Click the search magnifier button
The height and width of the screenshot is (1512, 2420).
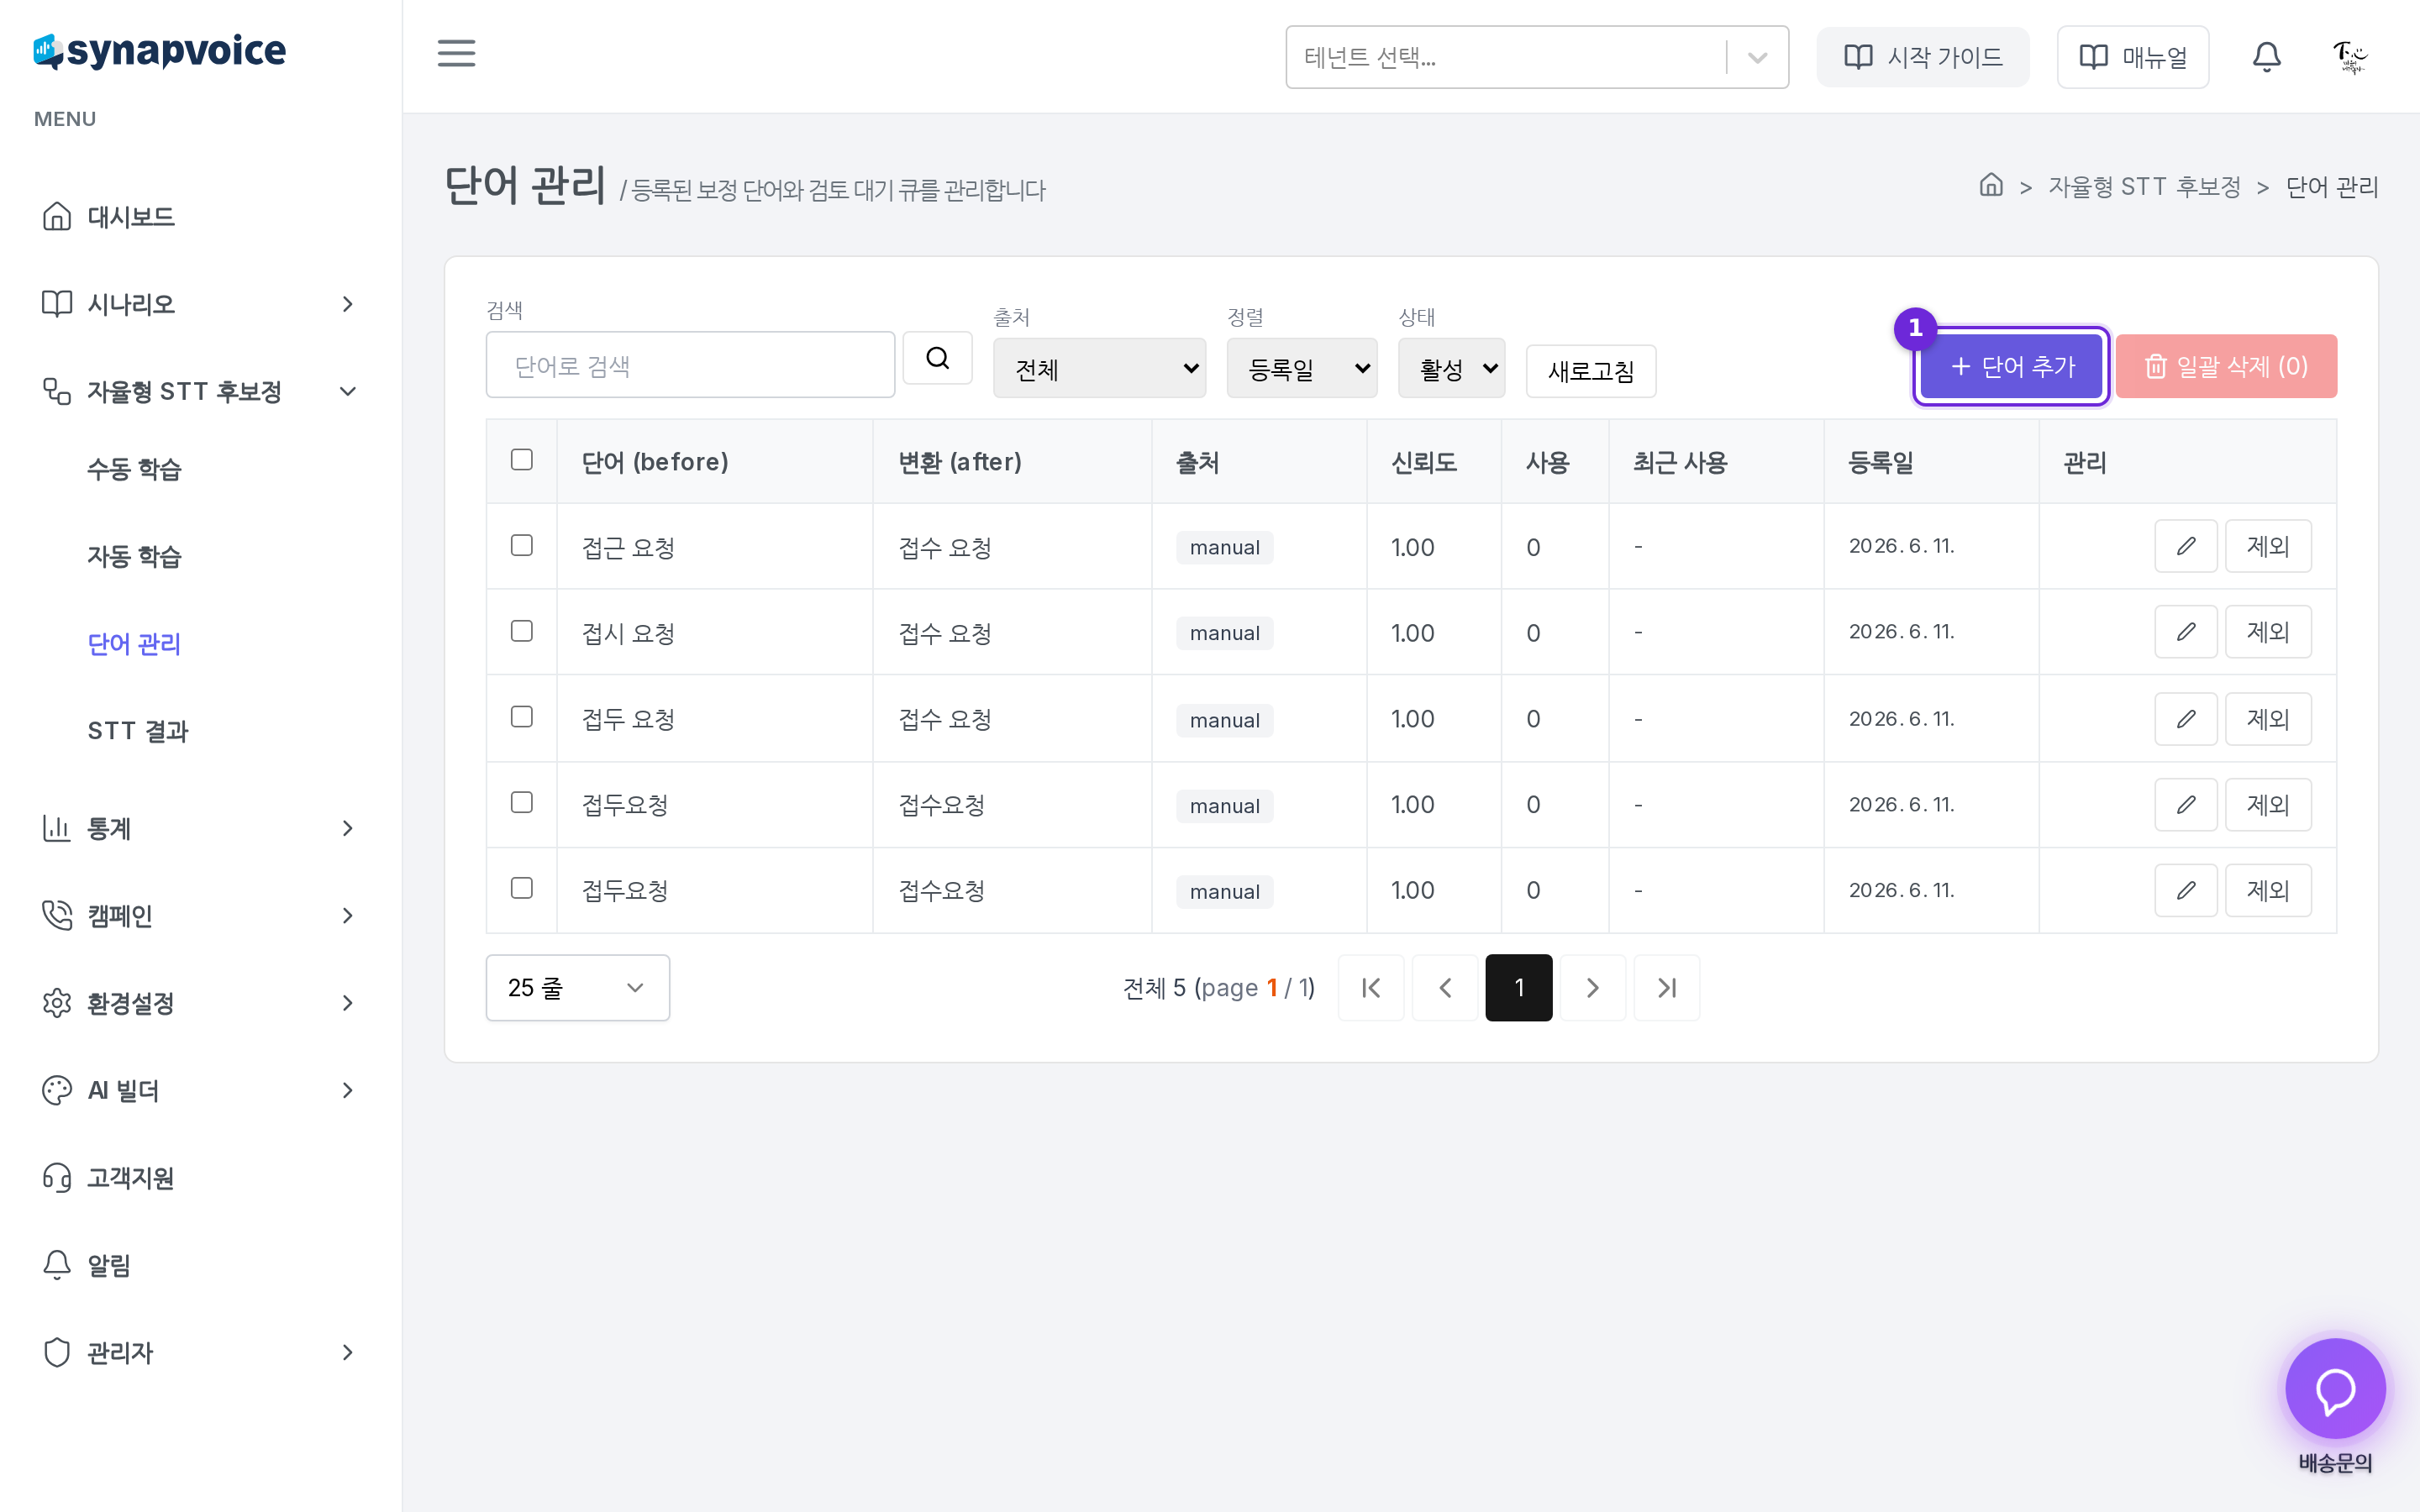coord(937,358)
